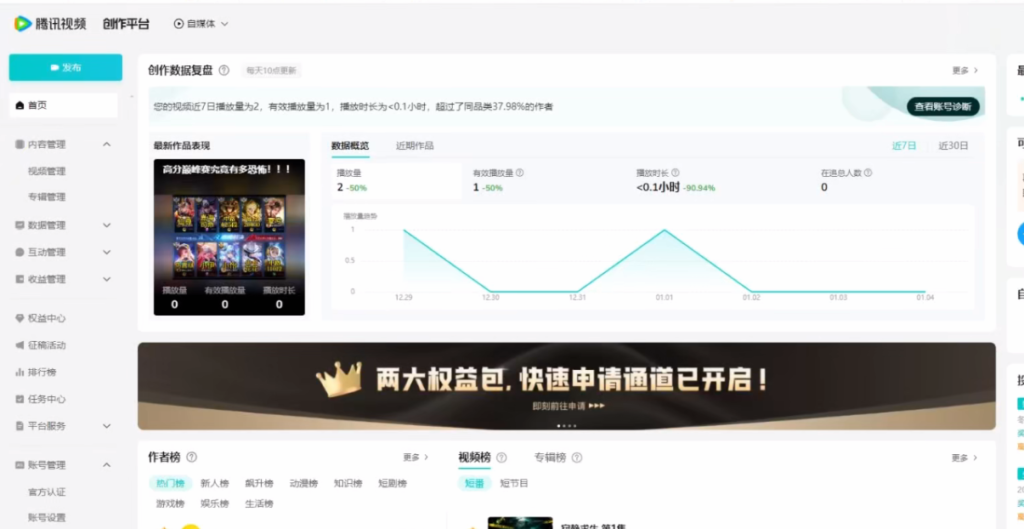The image size is (1024, 529).
Task: Go to 首页 in the sidebar
Action: coord(63,105)
